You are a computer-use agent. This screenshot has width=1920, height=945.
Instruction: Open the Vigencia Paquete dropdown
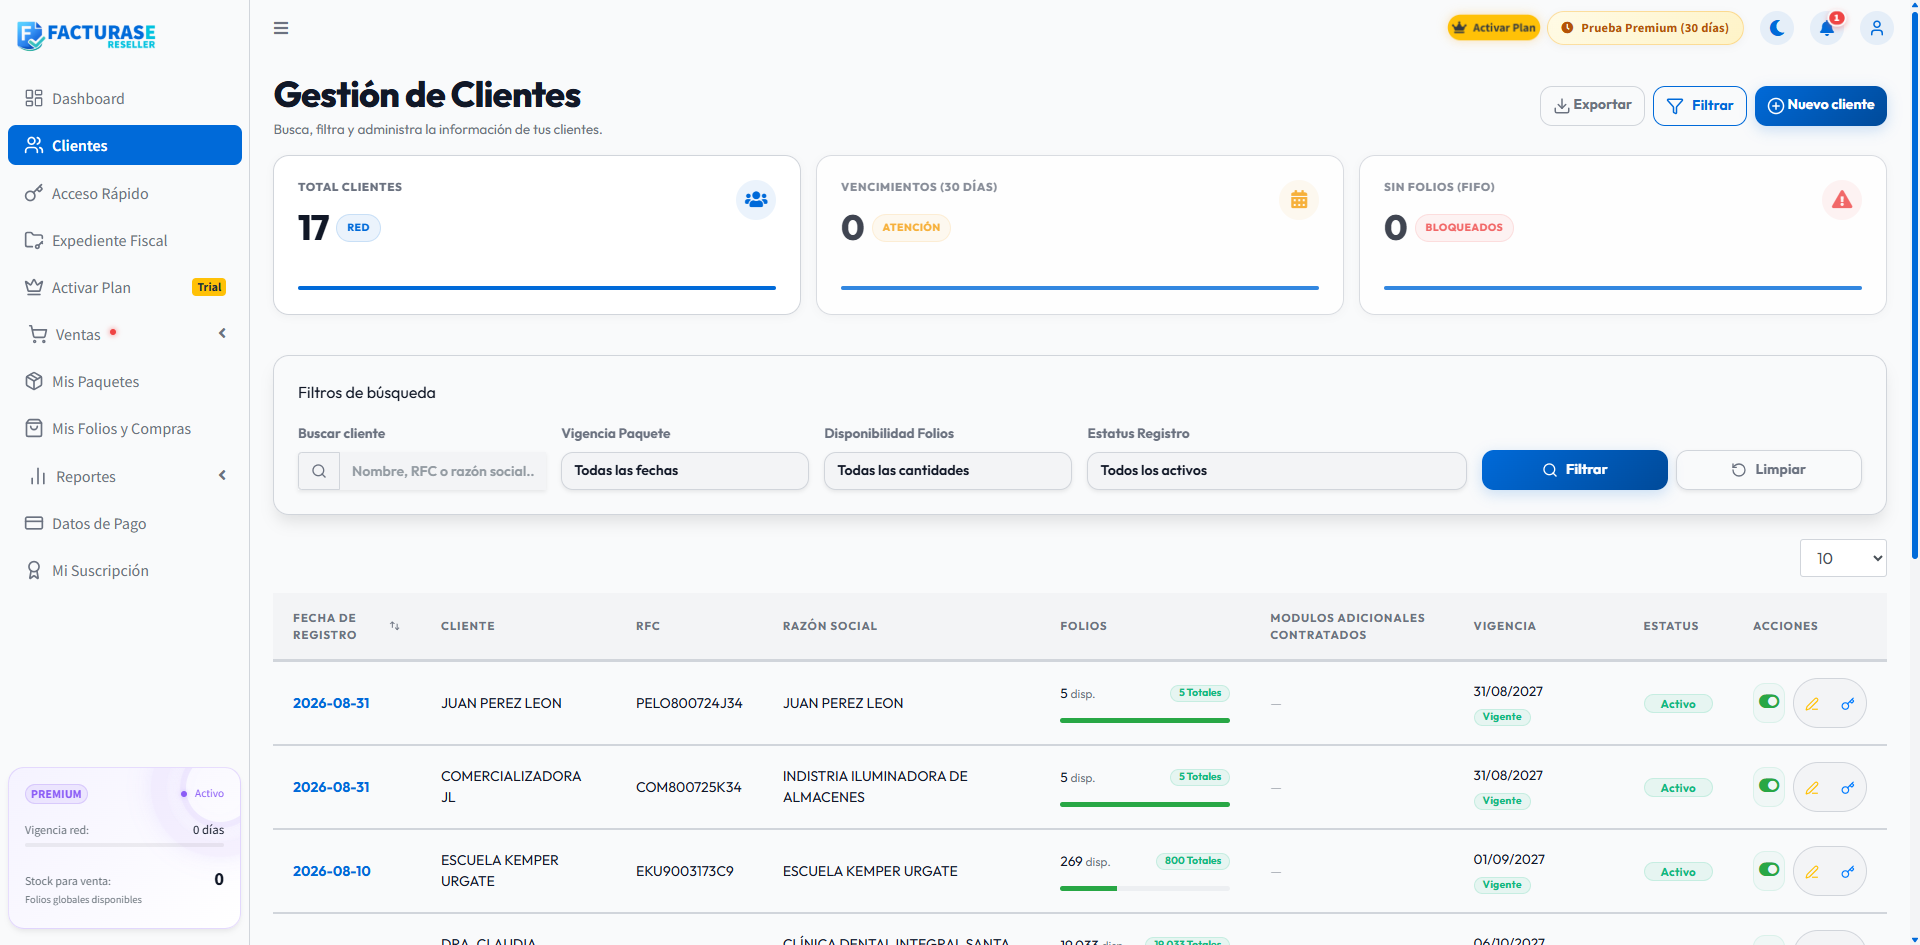click(685, 471)
